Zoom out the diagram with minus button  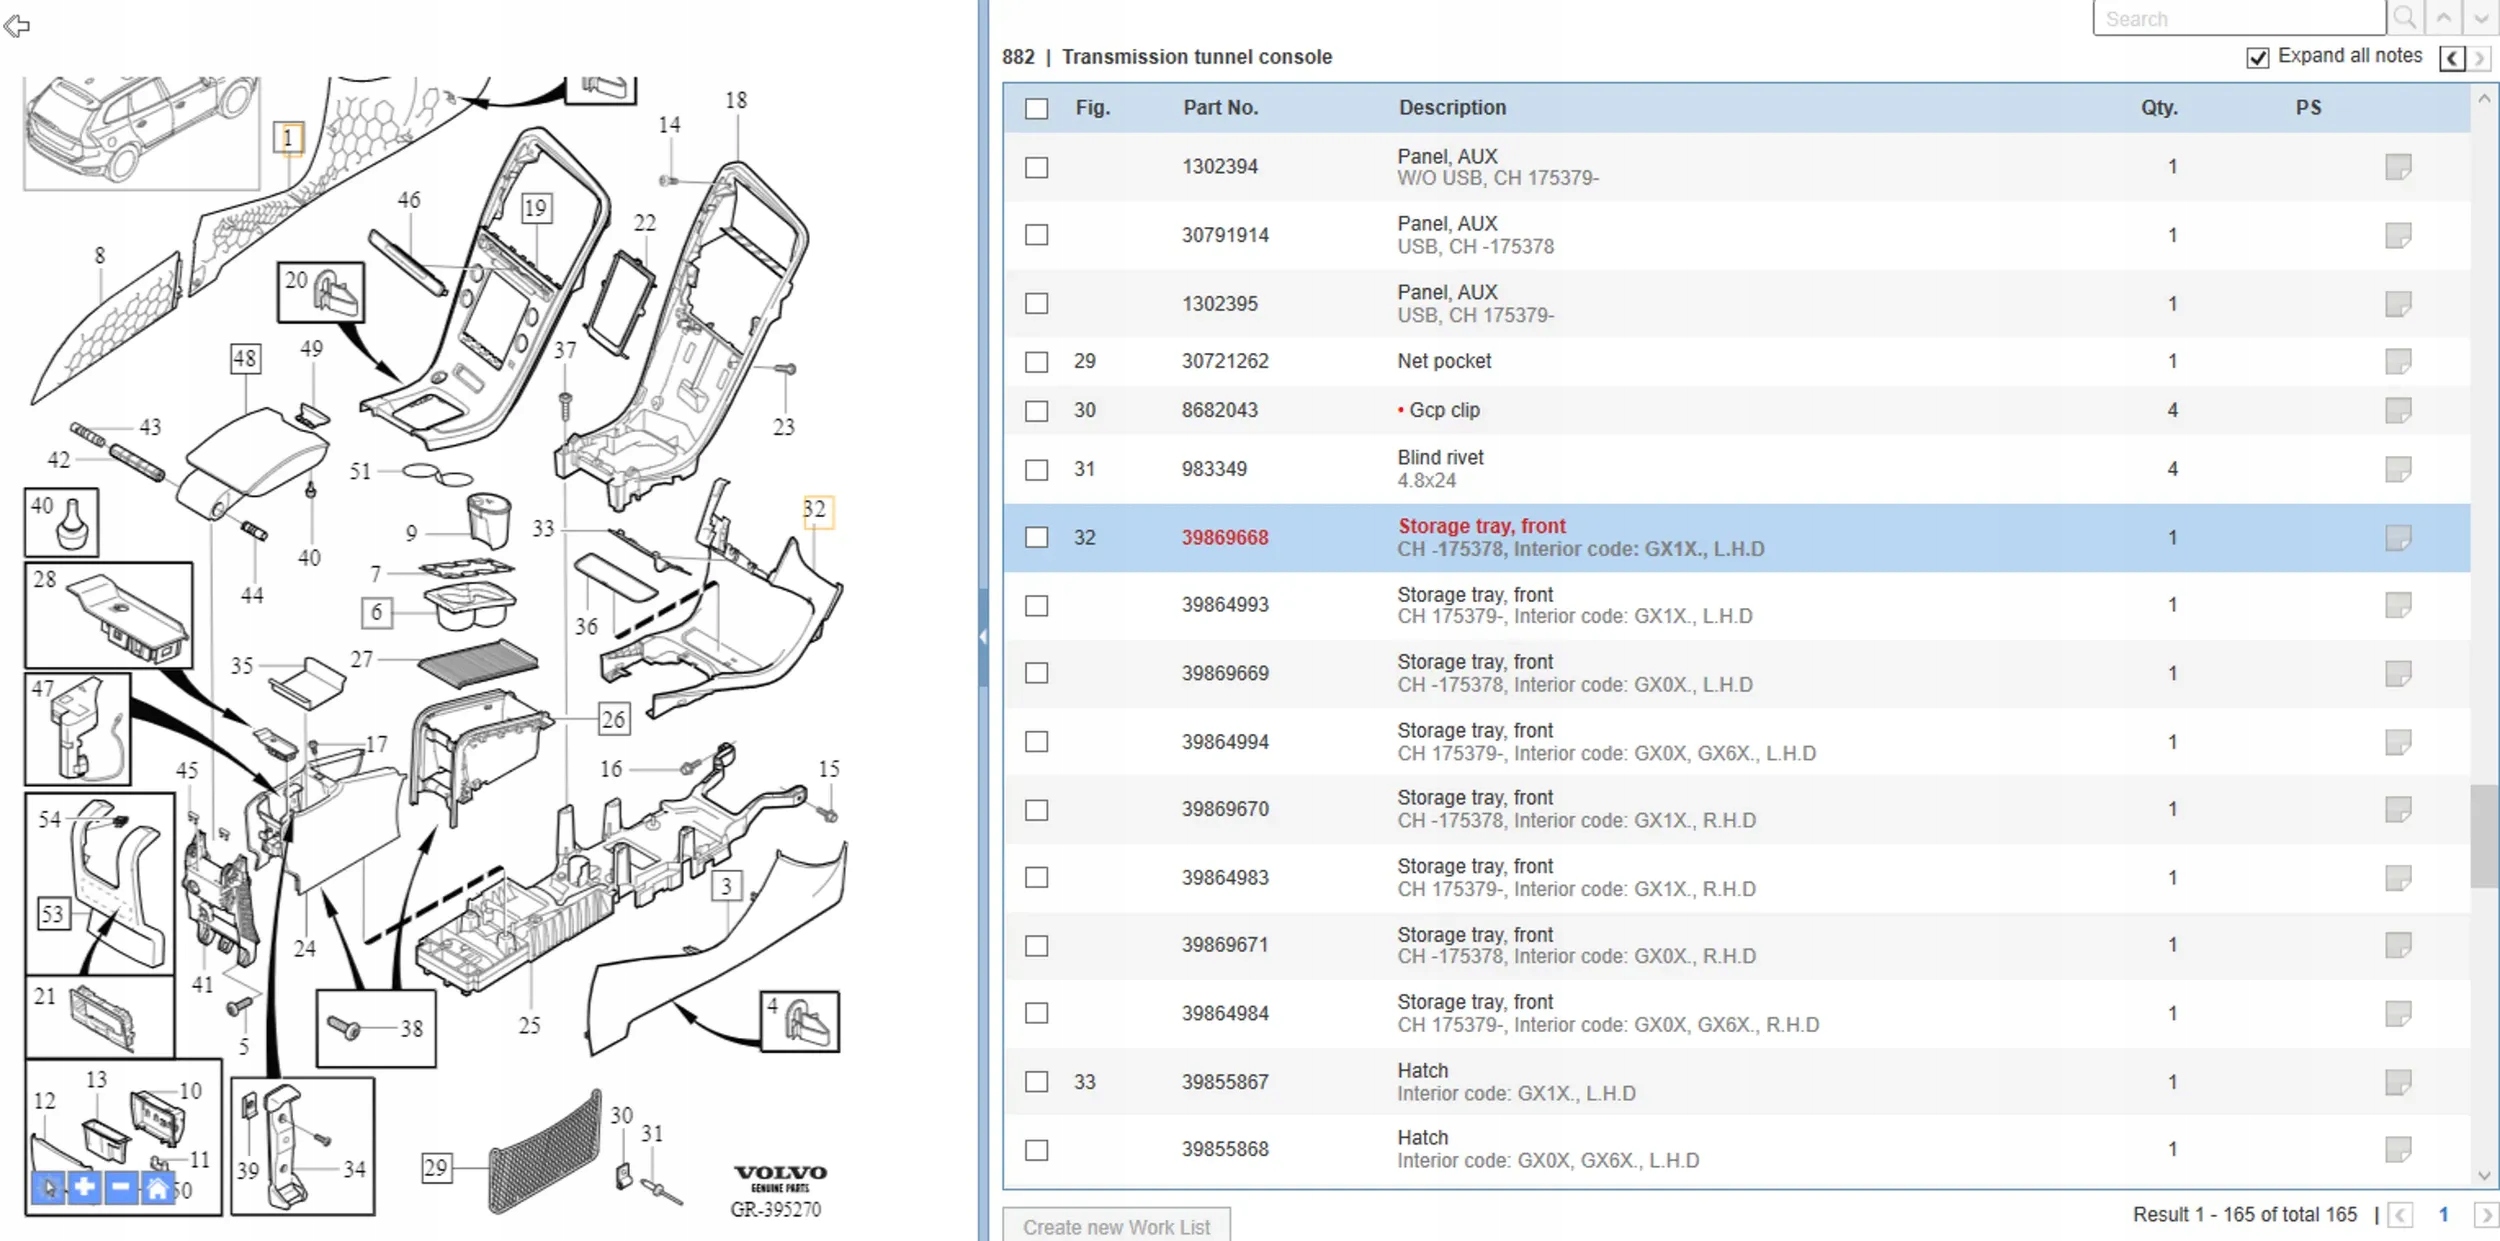point(121,1188)
